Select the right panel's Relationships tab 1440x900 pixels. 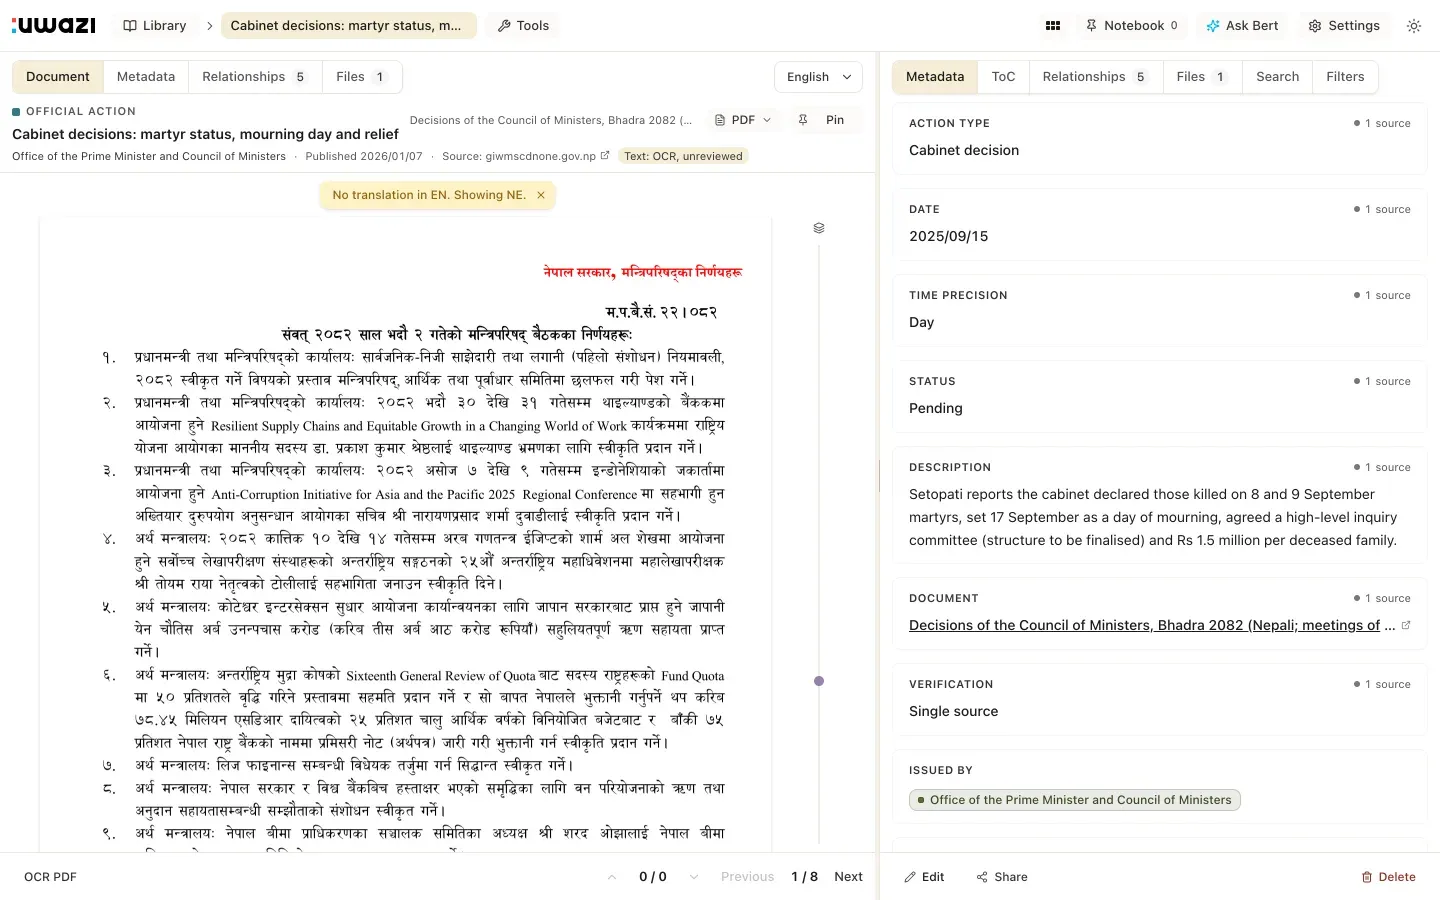pos(1095,77)
